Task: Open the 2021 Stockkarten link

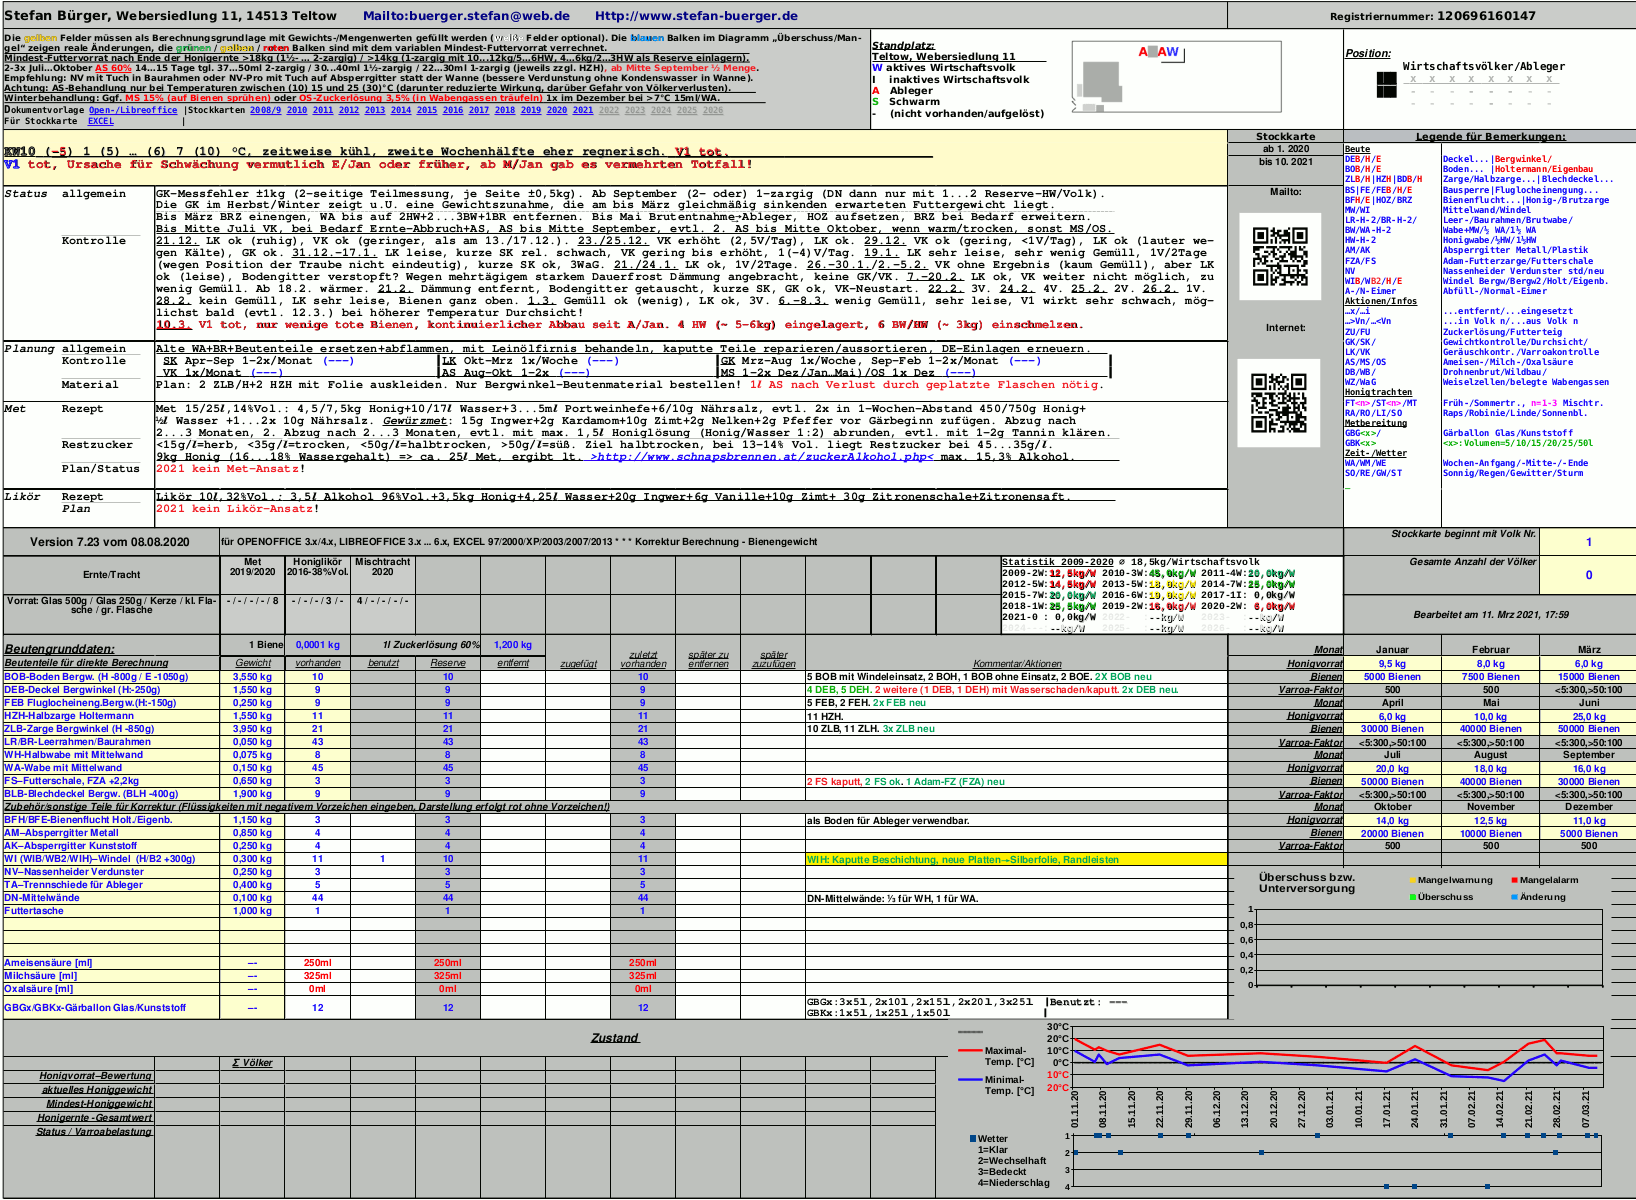Action: pos(582,110)
